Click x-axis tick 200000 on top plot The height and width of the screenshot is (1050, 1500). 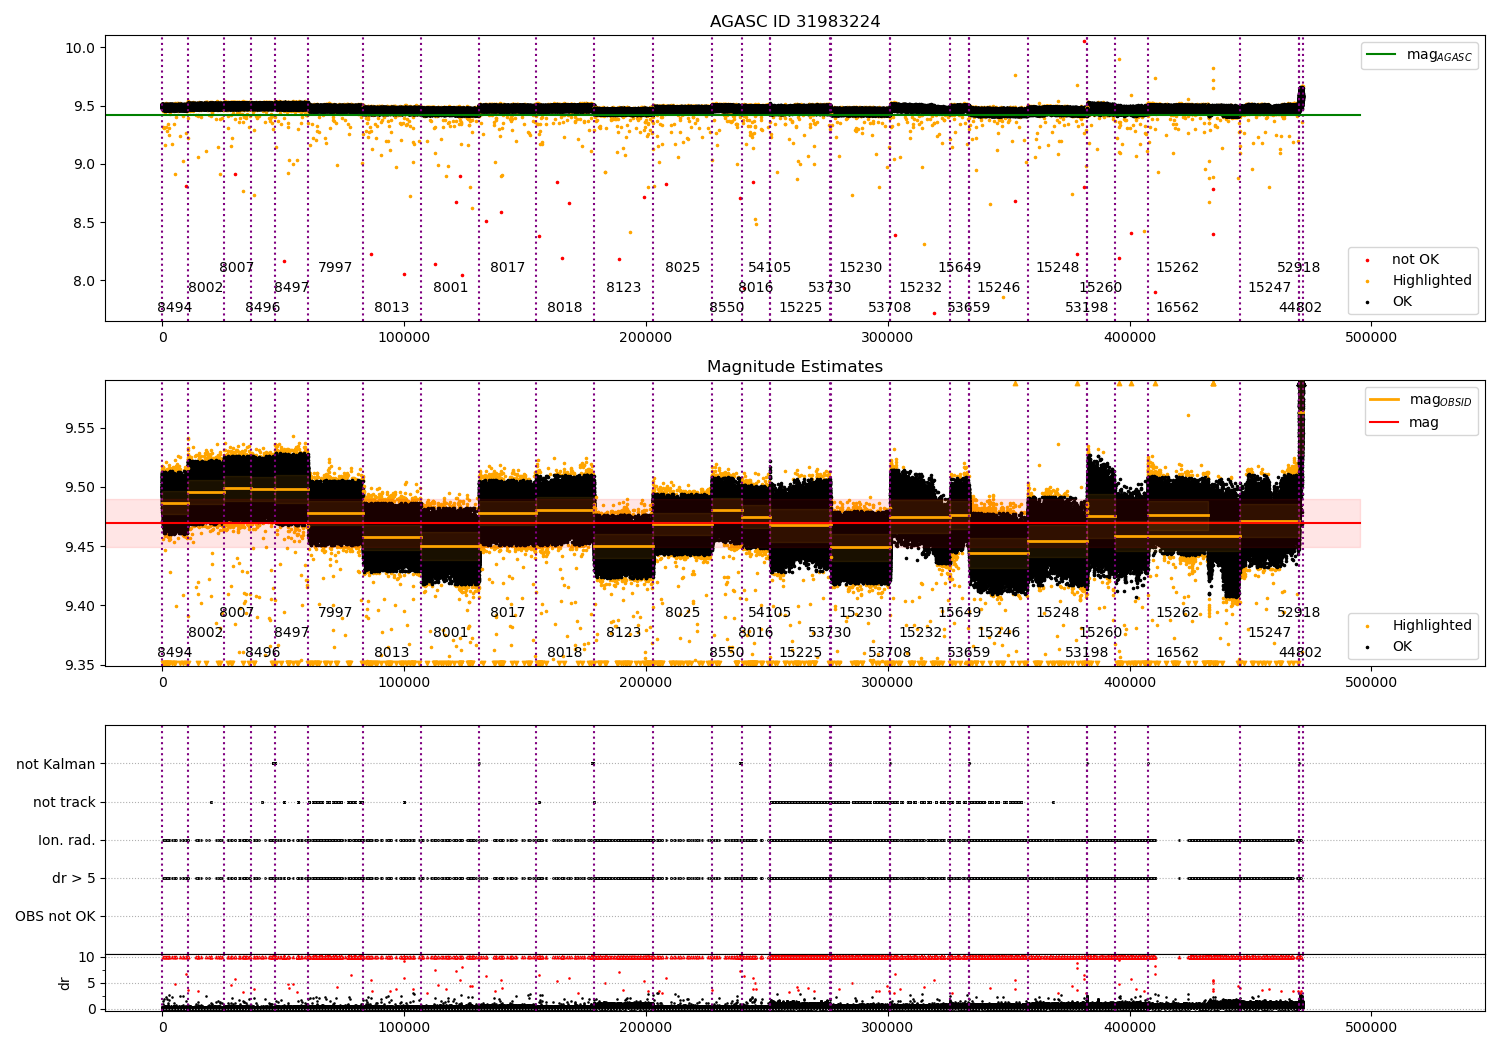646,339
